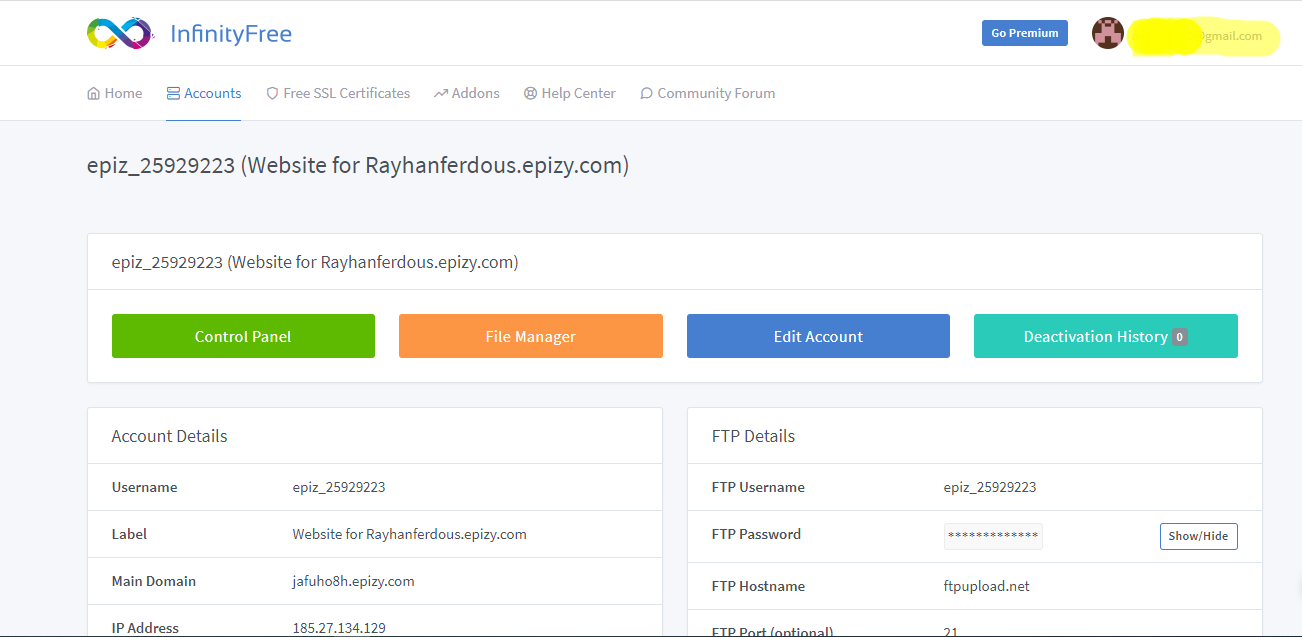Click the Edit Account button
Image resolution: width=1302 pixels, height=637 pixels.
pos(818,336)
